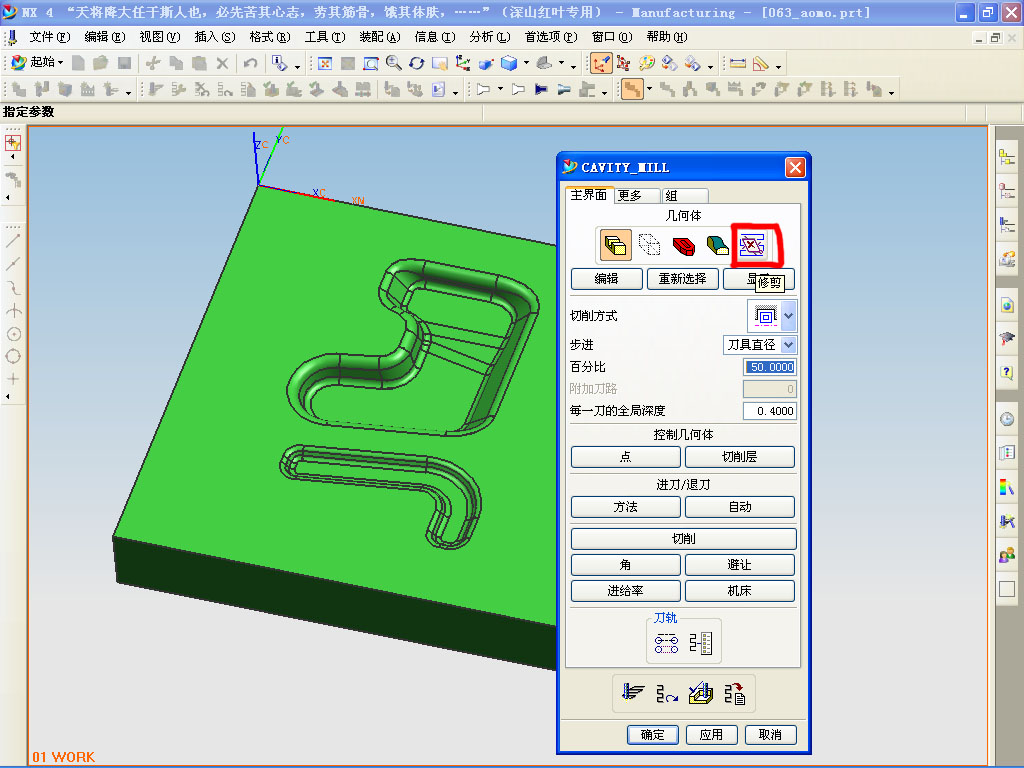Click the List tool path icon
Viewport: 1024px width, 768px height.
pos(735,694)
